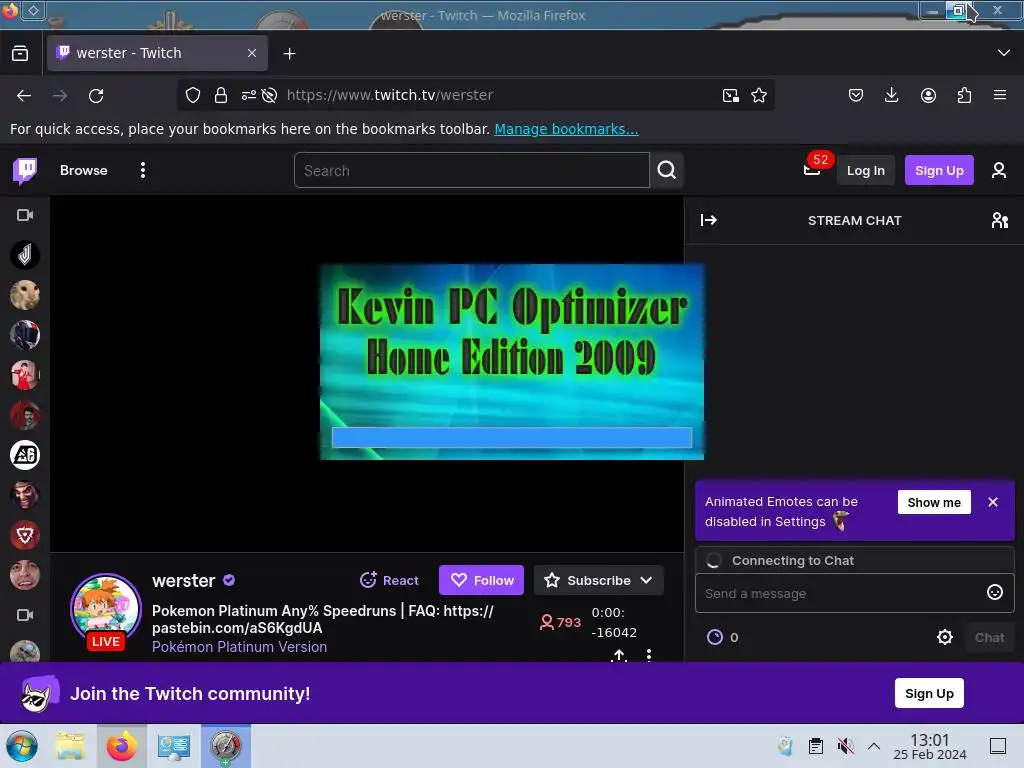
Task: Go back with the browser back arrow
Action: 24,95
